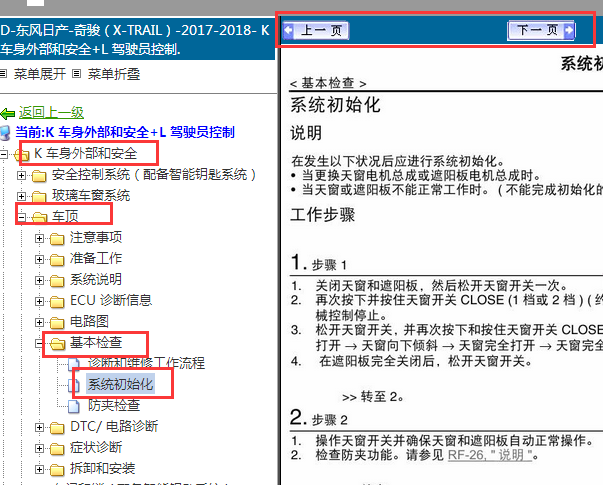
Task: Expand the 症状诊断 node
Action: pyautogui.click(x=39, y=448)
